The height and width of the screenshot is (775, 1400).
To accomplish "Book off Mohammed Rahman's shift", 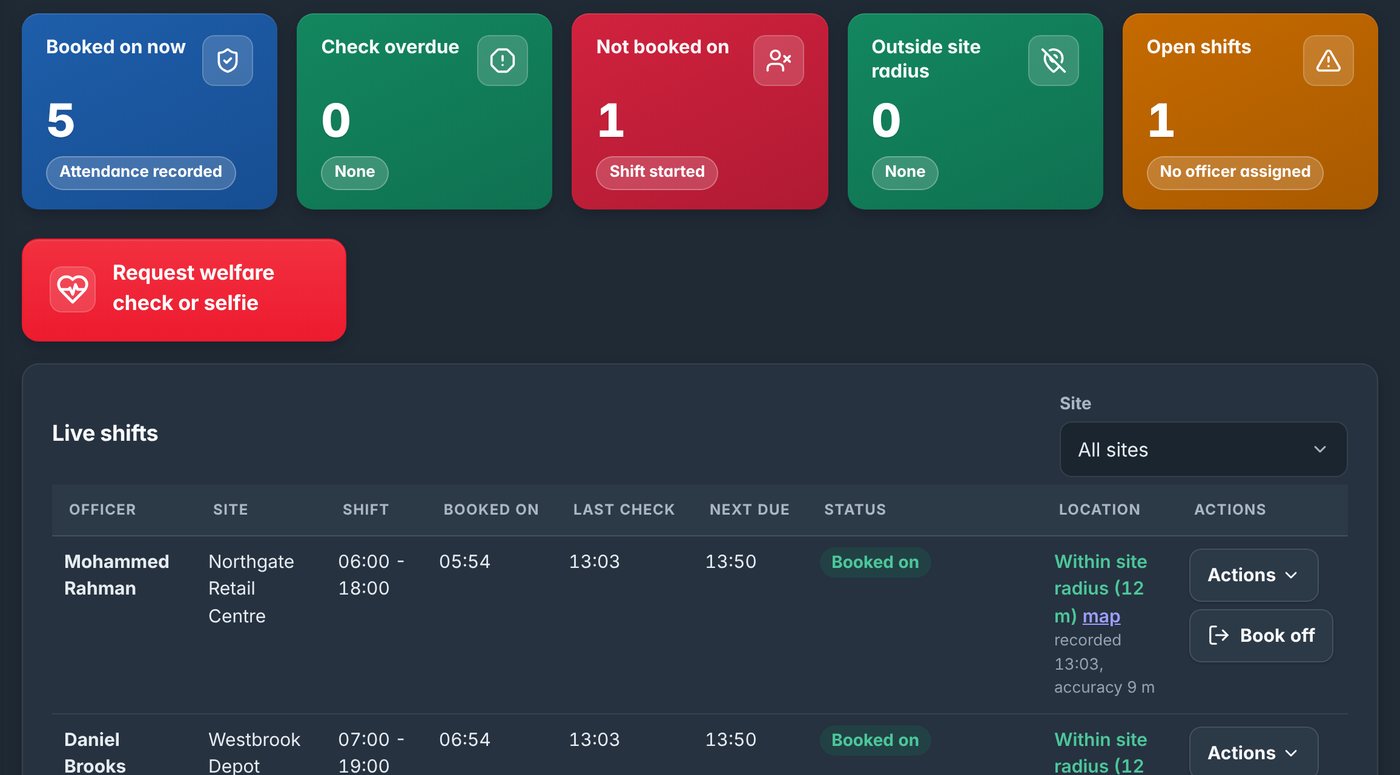I will (x=1261, y=635).
